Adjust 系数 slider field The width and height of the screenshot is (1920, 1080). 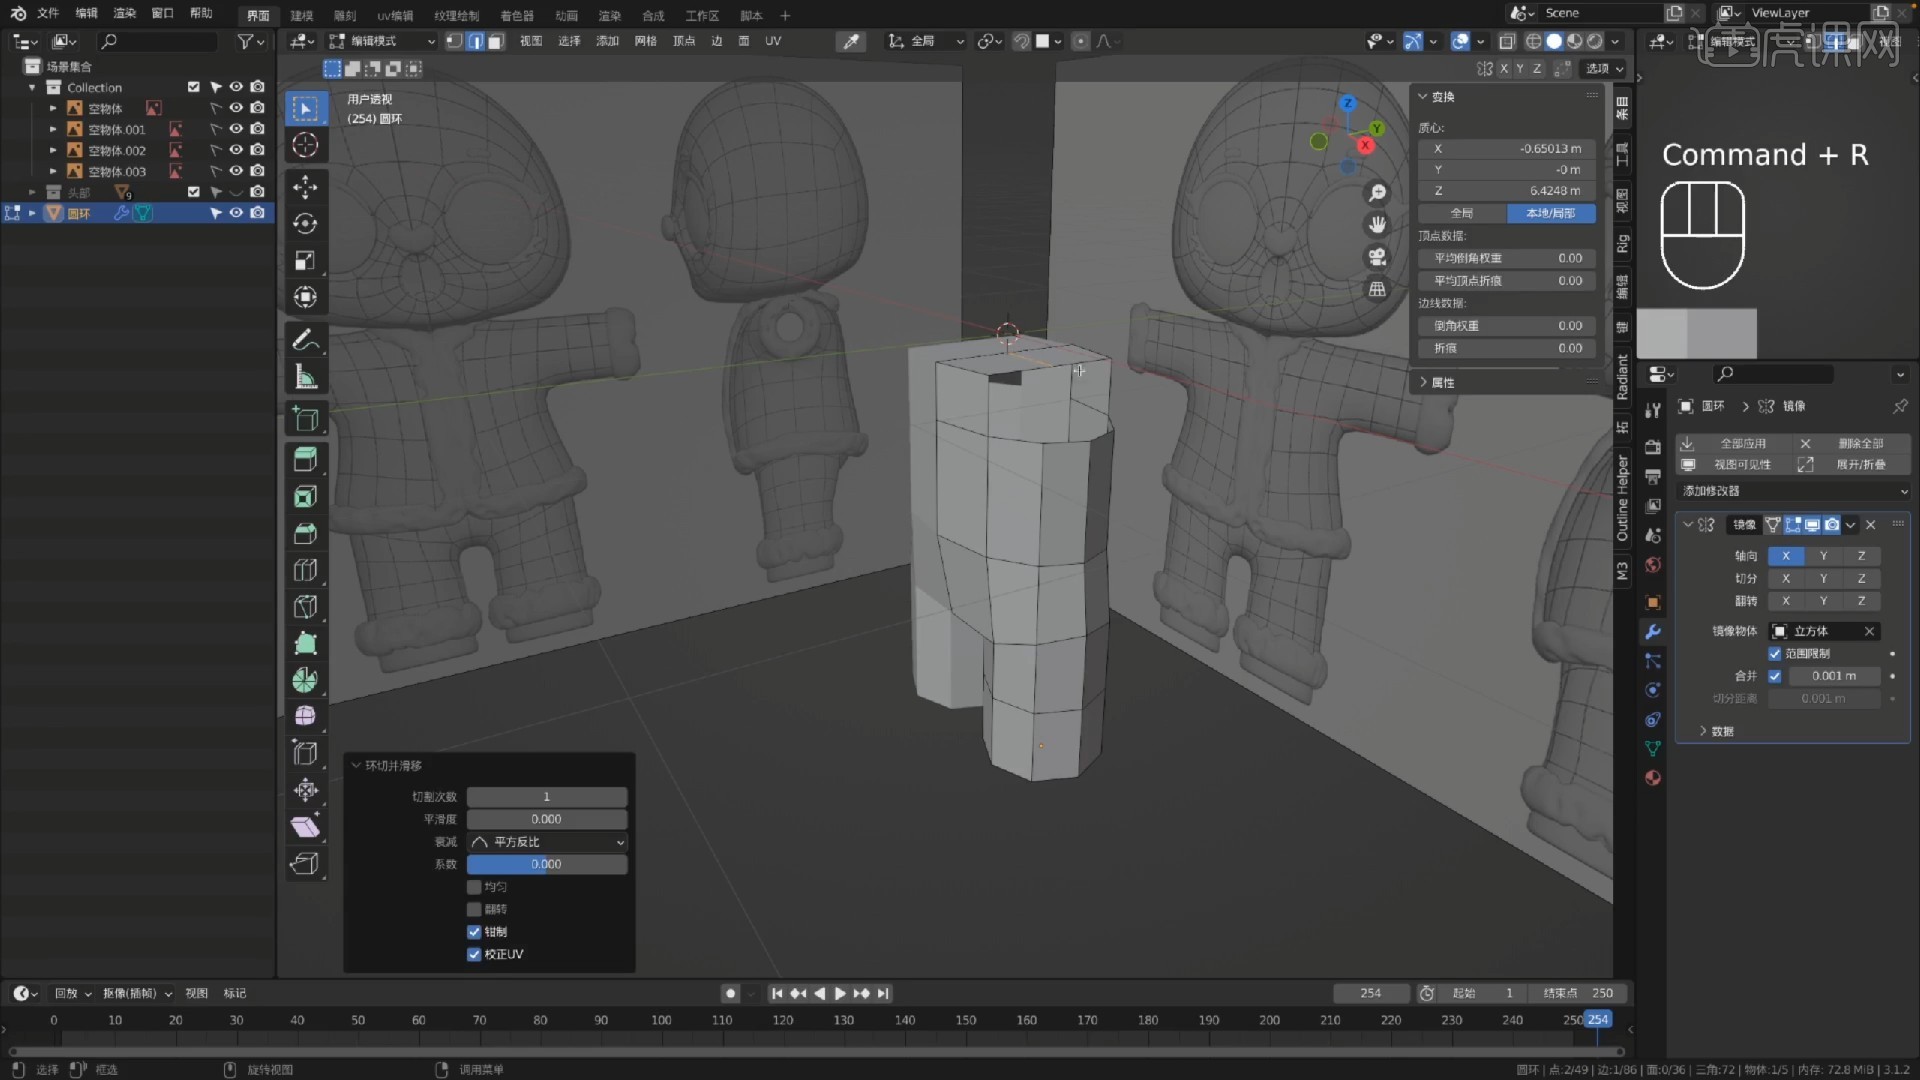(x=547, y=865)
